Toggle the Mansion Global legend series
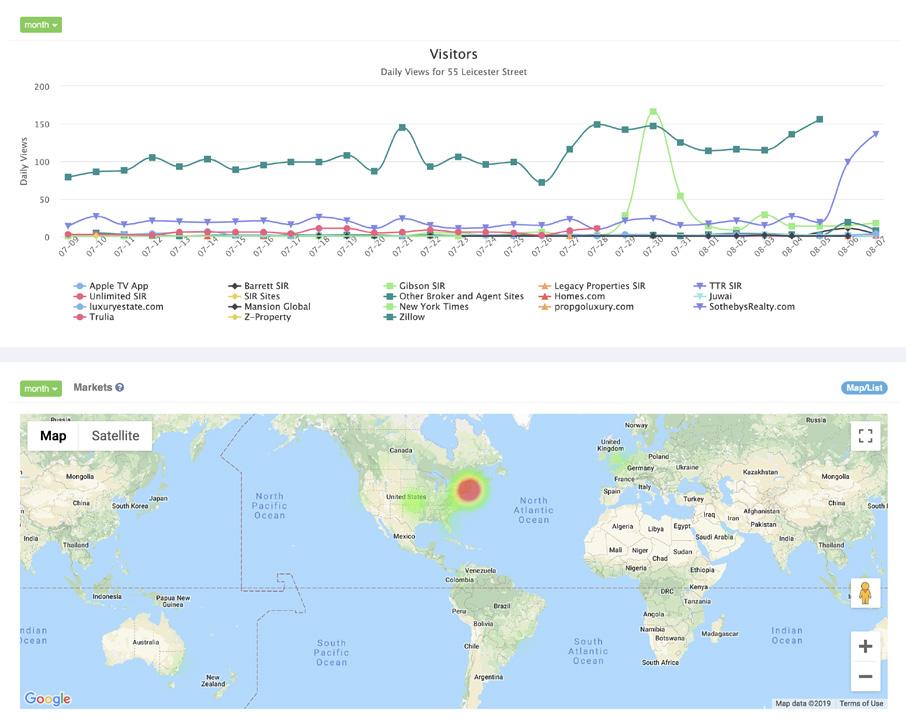This screenshot has width=906, height=727. click(270, 306)
